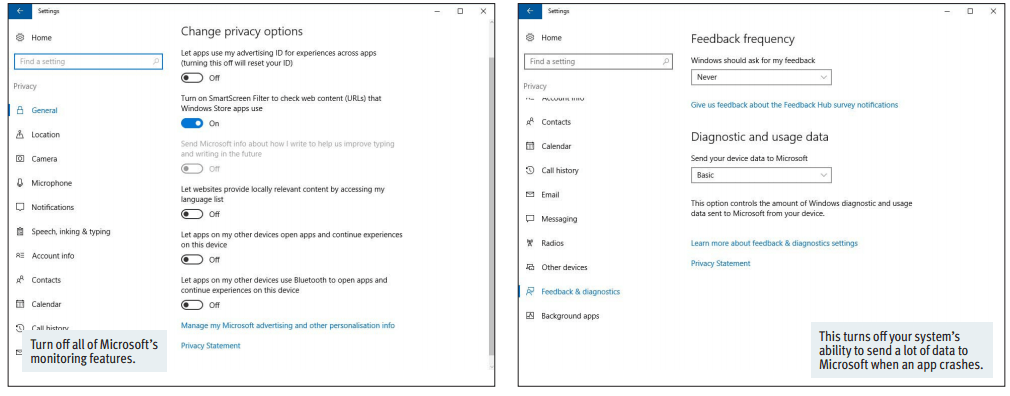1010x396 pixels.
Task: Click the Calendar icon in the left window
Action: click(x=20, y=304)
